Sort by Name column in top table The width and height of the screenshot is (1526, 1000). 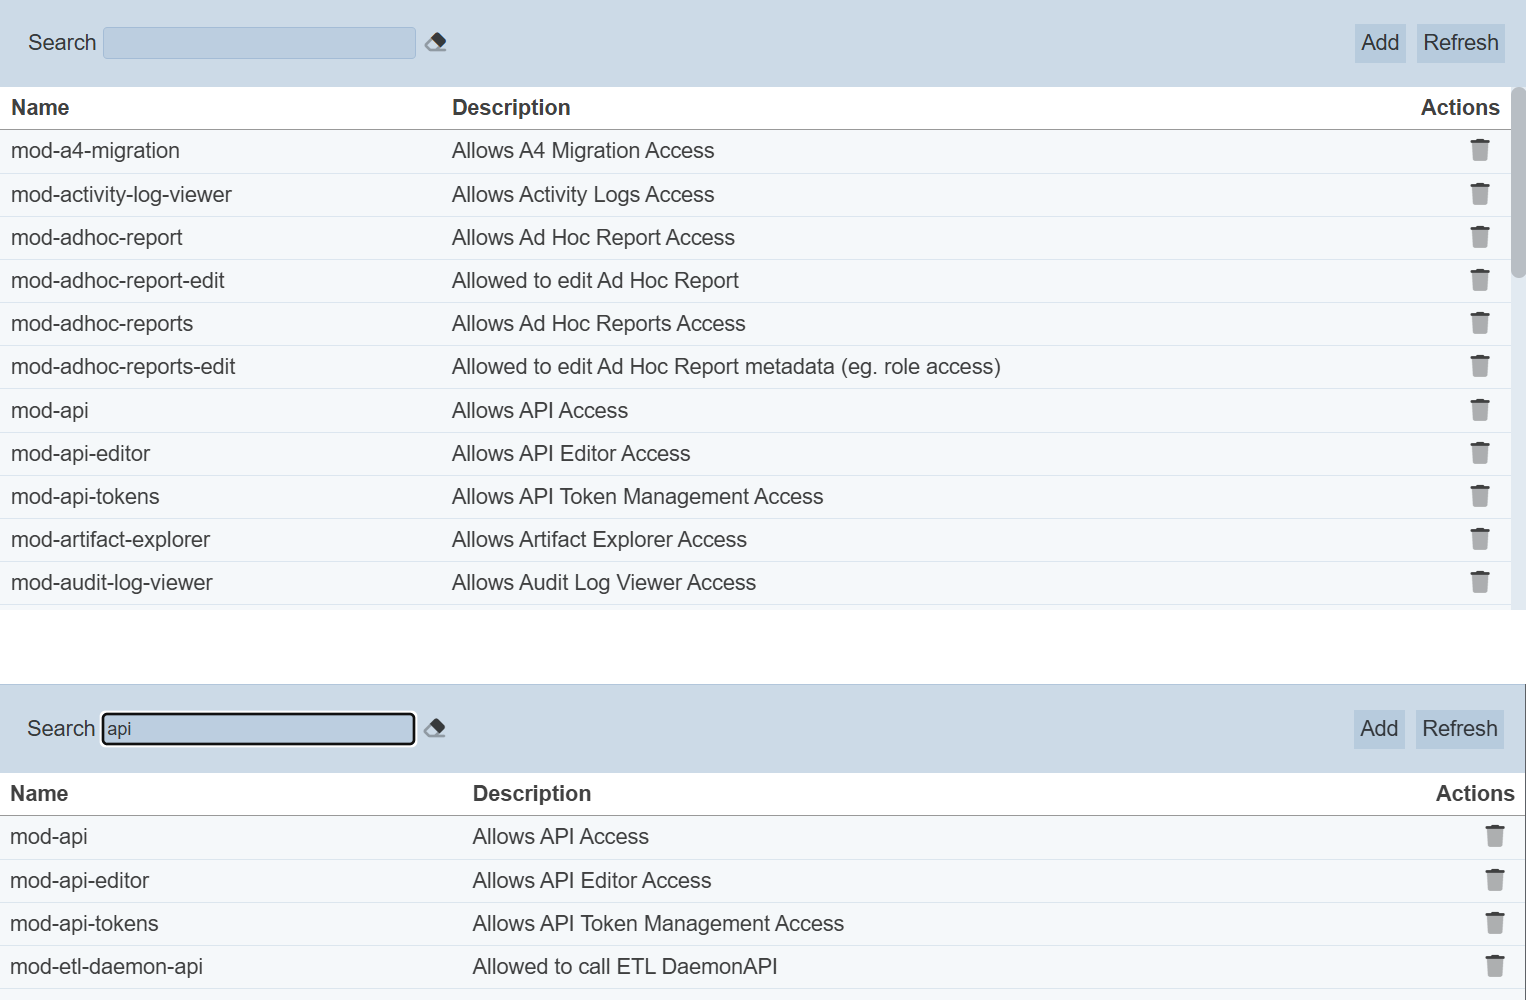pyautogui.click(x=40, y=108)
